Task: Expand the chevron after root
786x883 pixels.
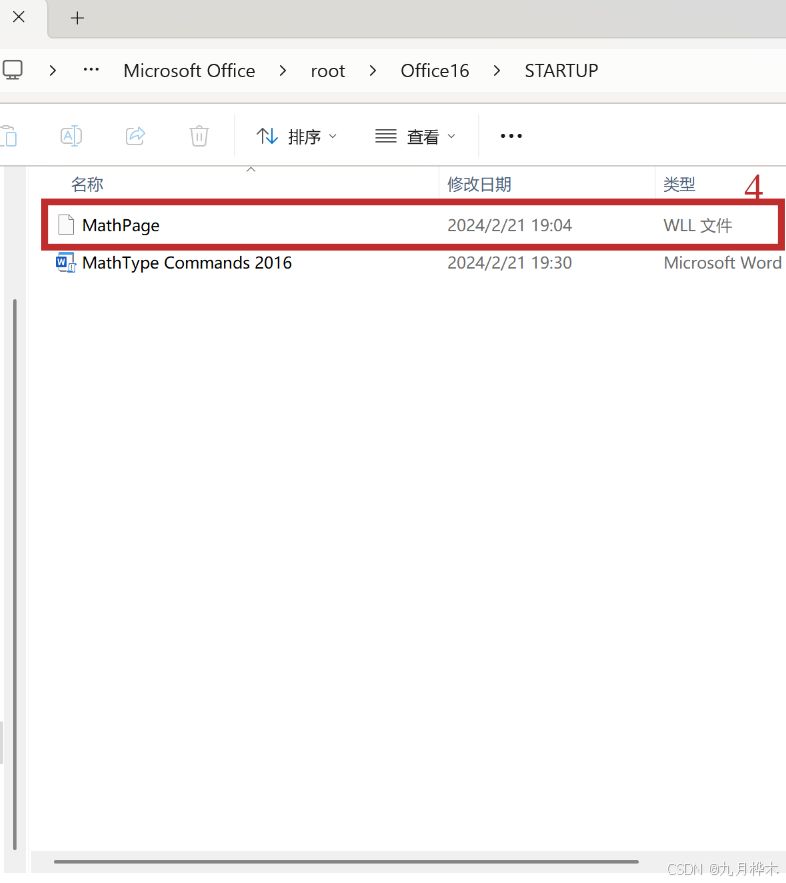Action: [x=373, y=70]
